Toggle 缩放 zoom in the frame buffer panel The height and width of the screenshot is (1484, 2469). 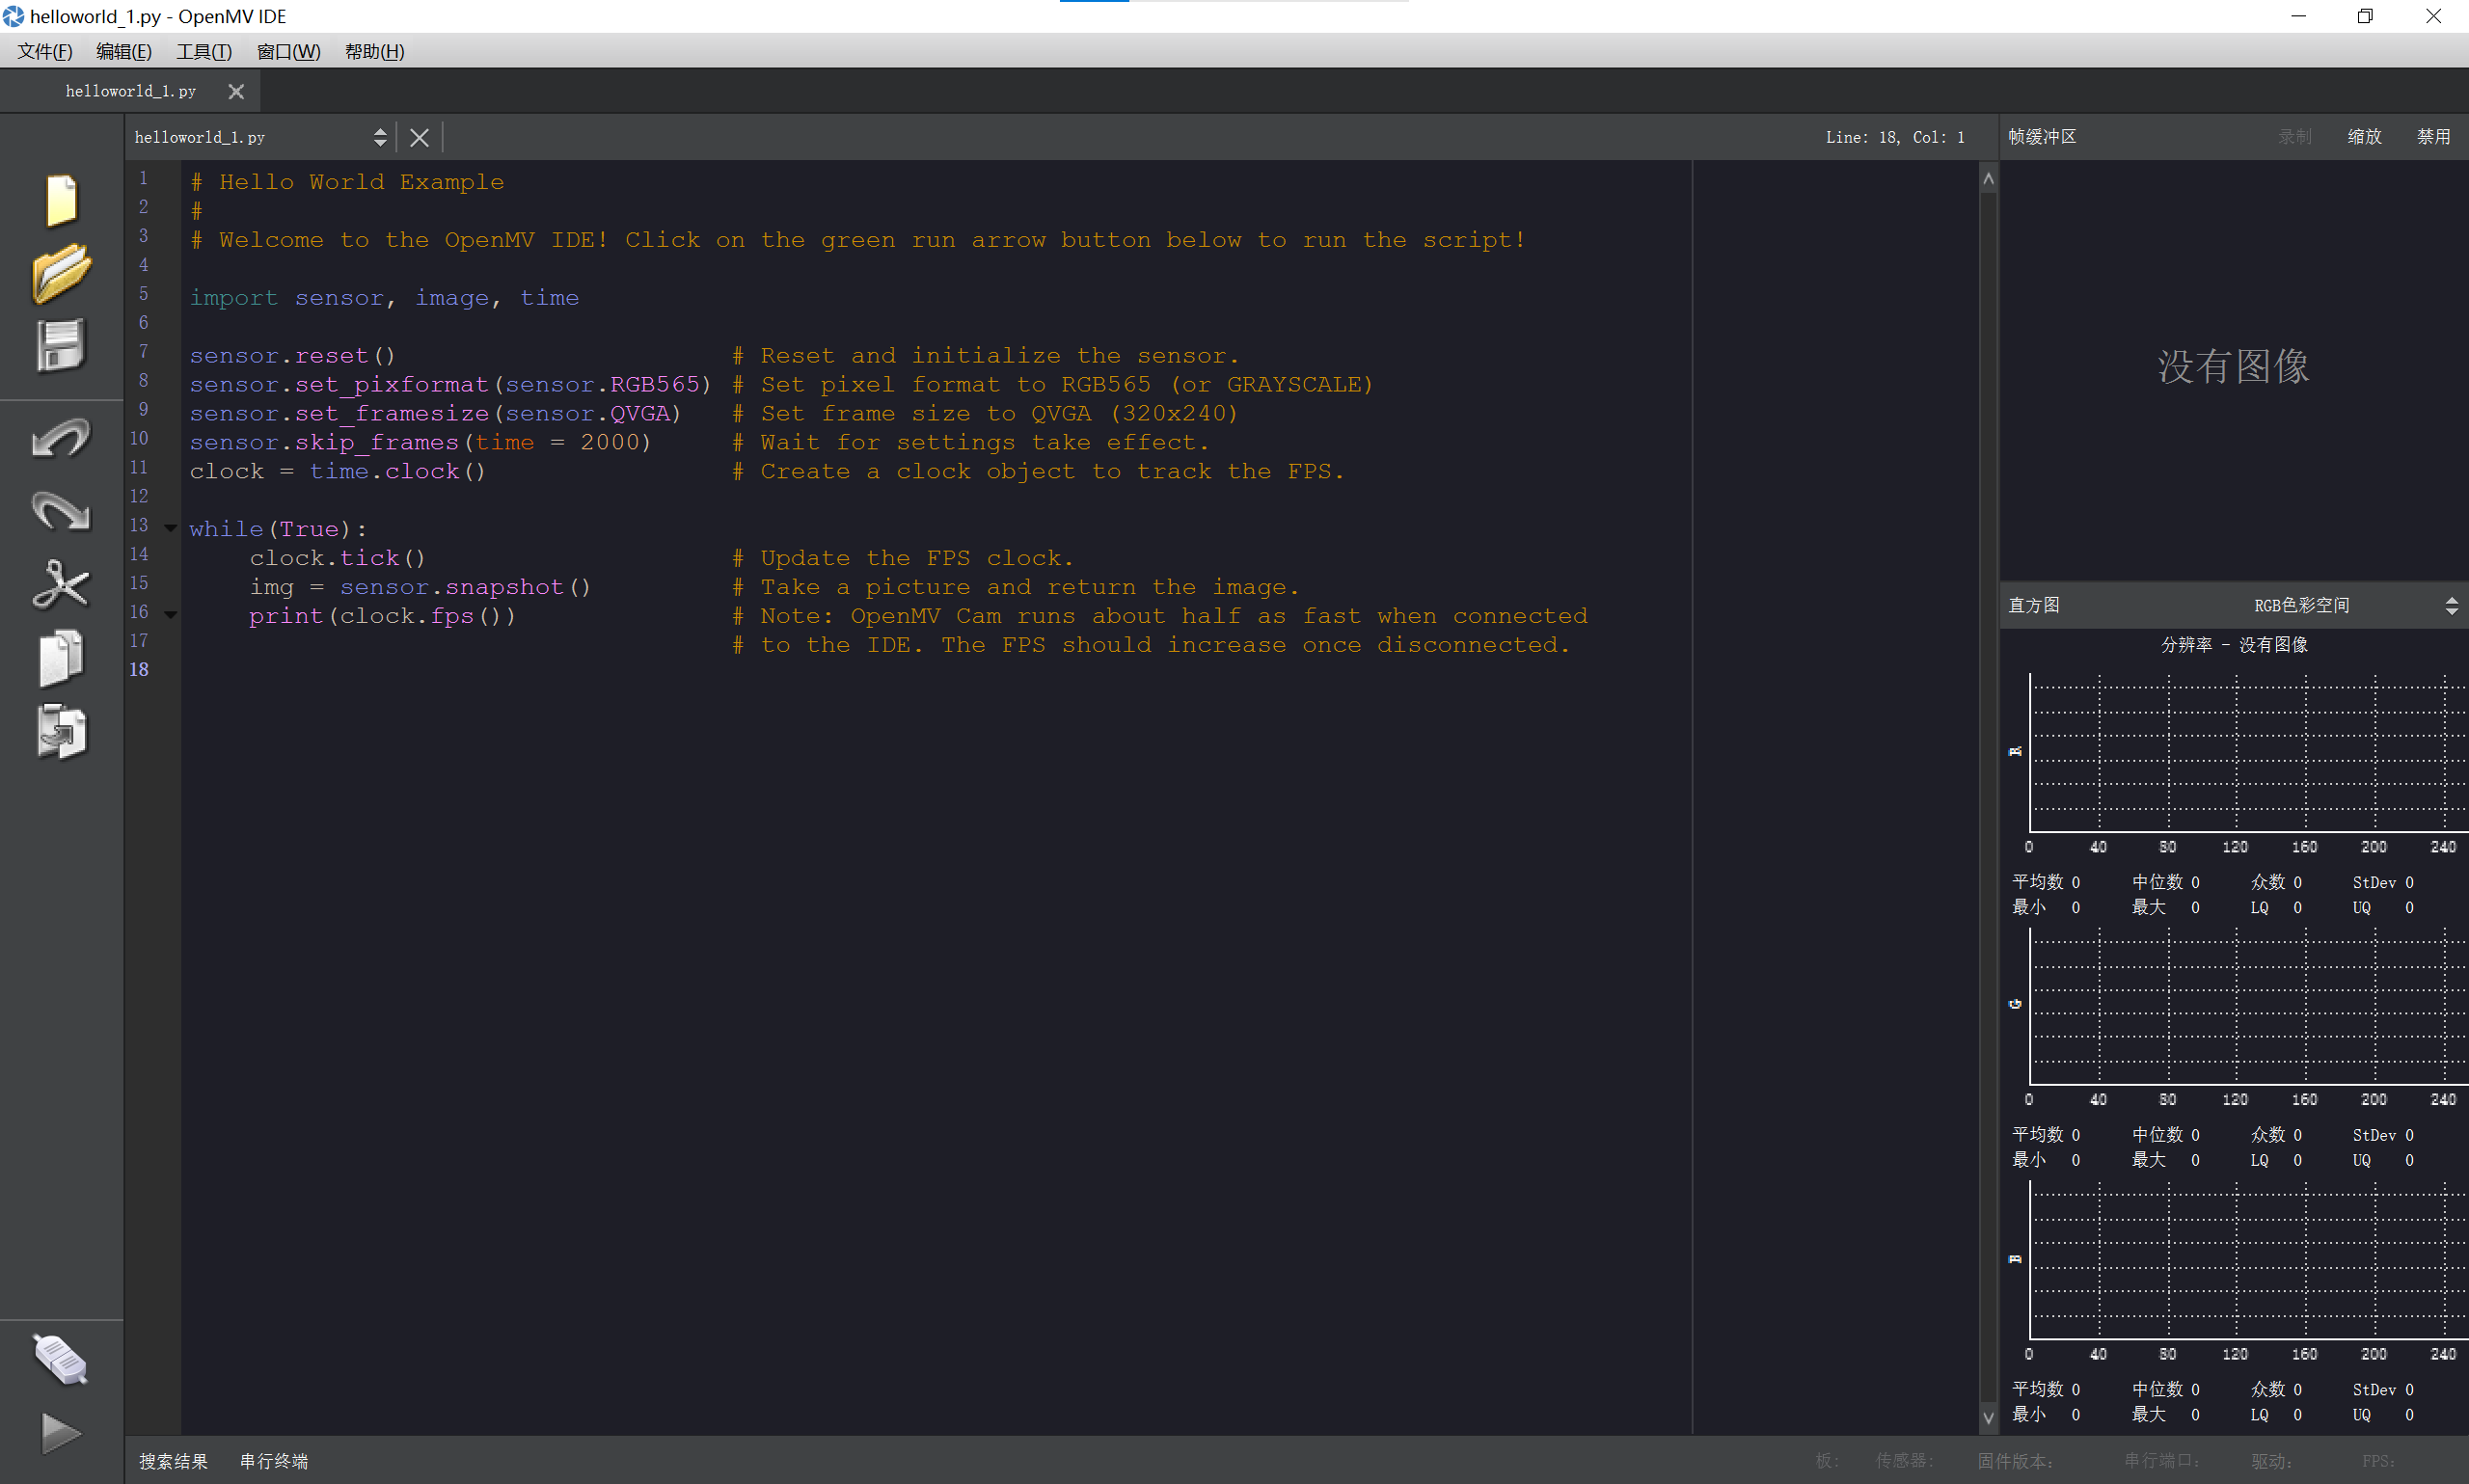pyautogui.click(x=2364, y=137)
